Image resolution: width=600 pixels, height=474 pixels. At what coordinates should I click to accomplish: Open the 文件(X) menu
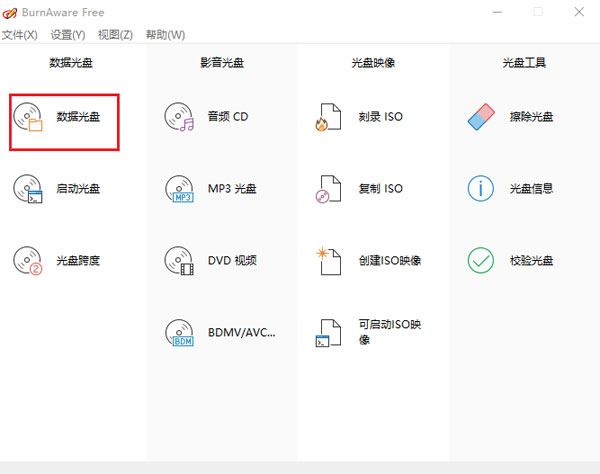click(x=20, y=35)
